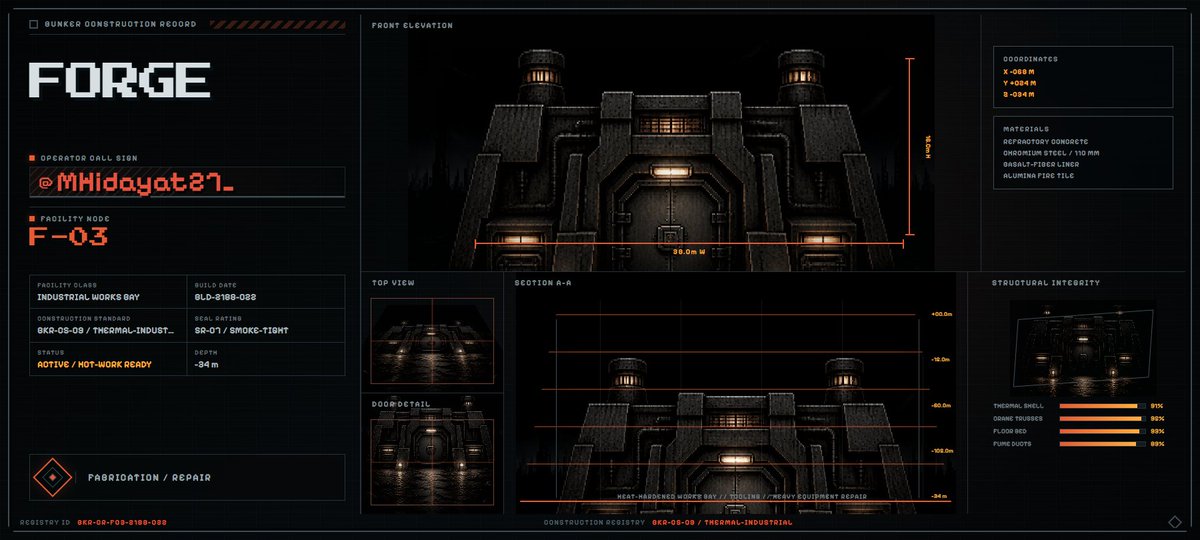Image resolution: width=1200 pixels, height=540 pixels.
Task: Tick the checkbox beside Bunker Construction Record
Action: (x=35, y=24)
